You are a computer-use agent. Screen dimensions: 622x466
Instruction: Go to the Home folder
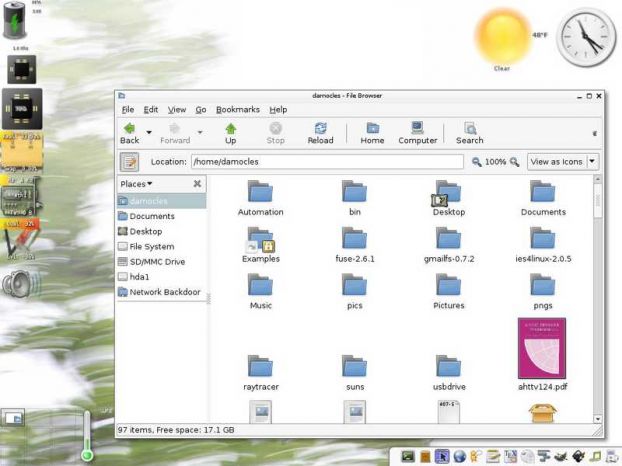point(372,134)
